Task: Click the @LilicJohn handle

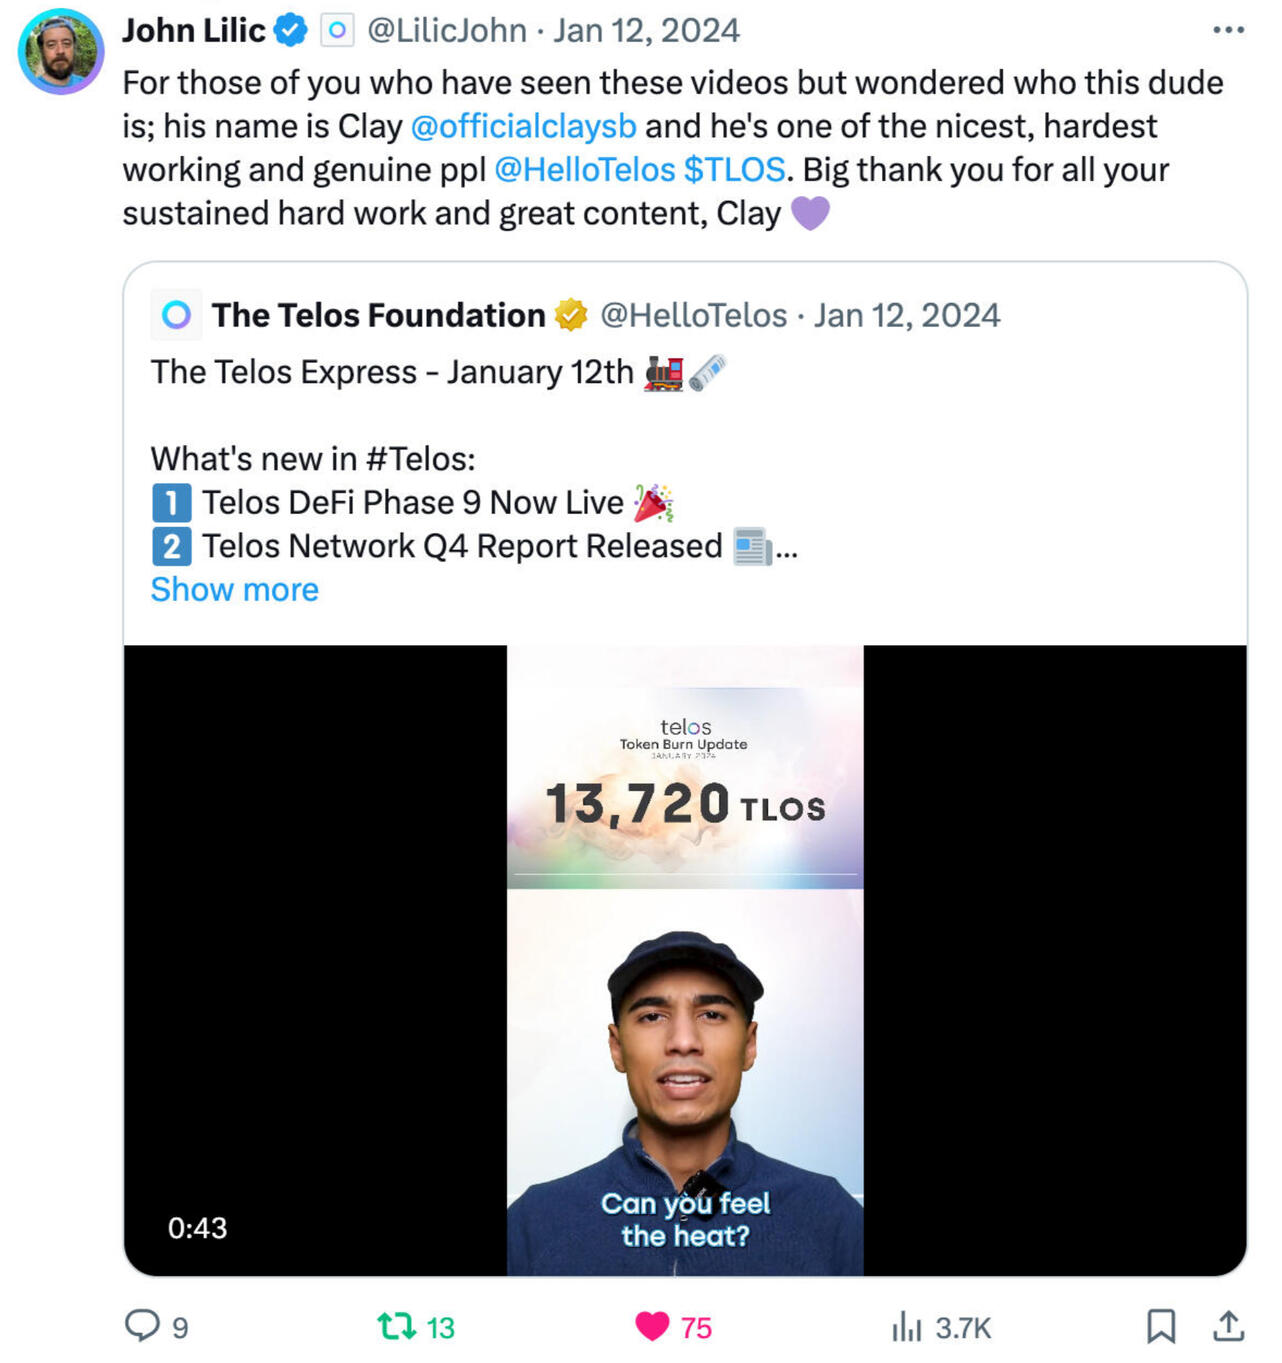Action: point(447,31)
